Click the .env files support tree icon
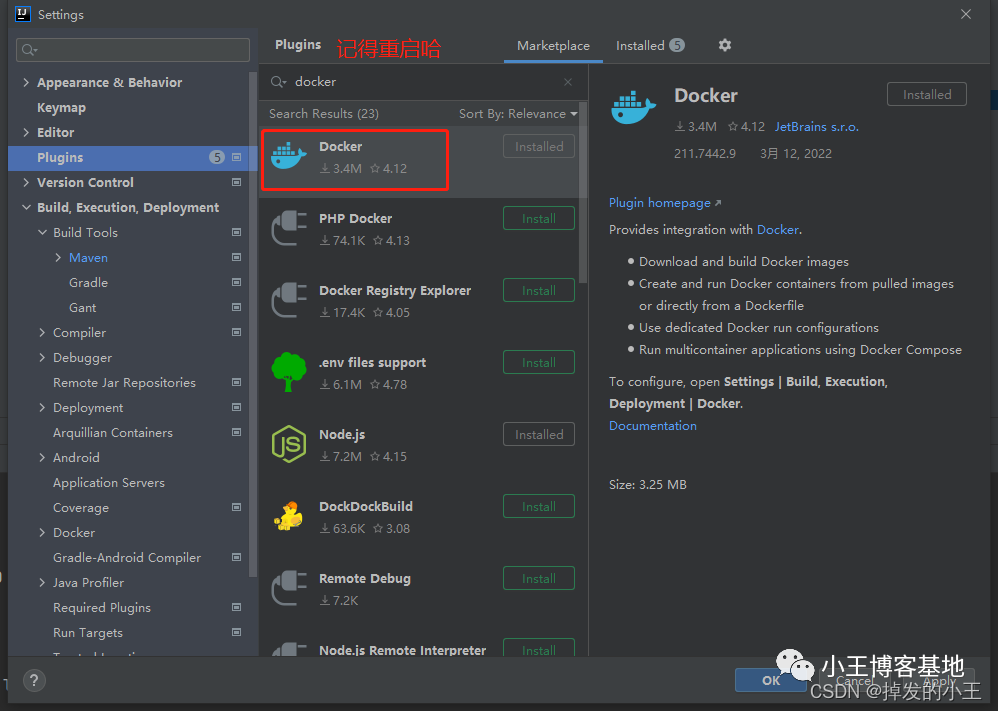This screenshot has height=711, width=998. pos(288,372)
